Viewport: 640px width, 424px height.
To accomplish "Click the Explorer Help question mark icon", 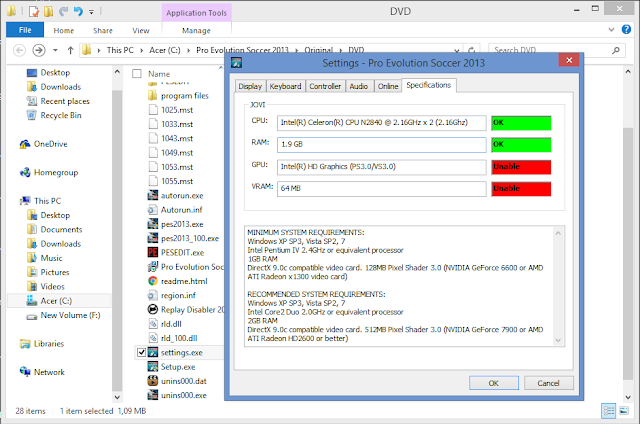I will pos(626,29).
